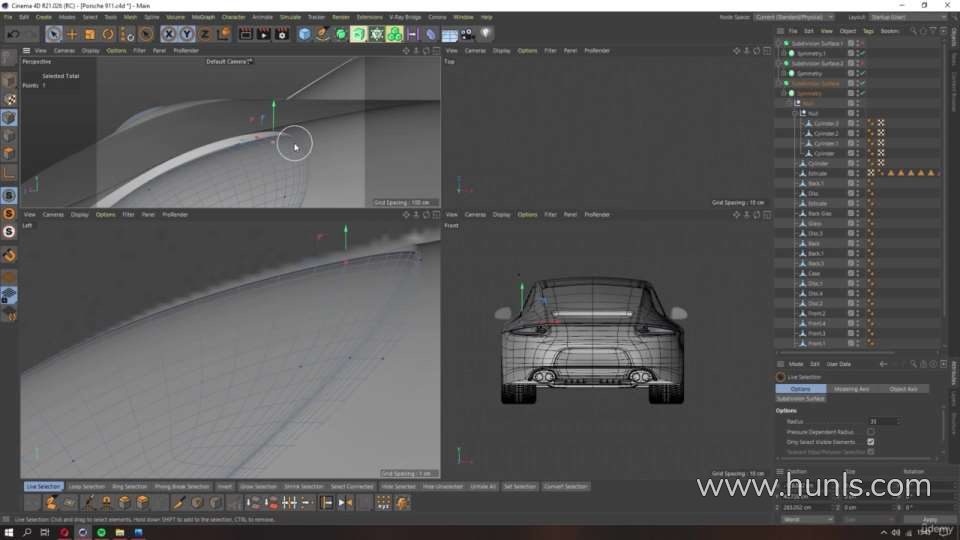This screenshot has height=540, width=960.
Task: Click the Loop Selection button
Action: click(86, 486)
